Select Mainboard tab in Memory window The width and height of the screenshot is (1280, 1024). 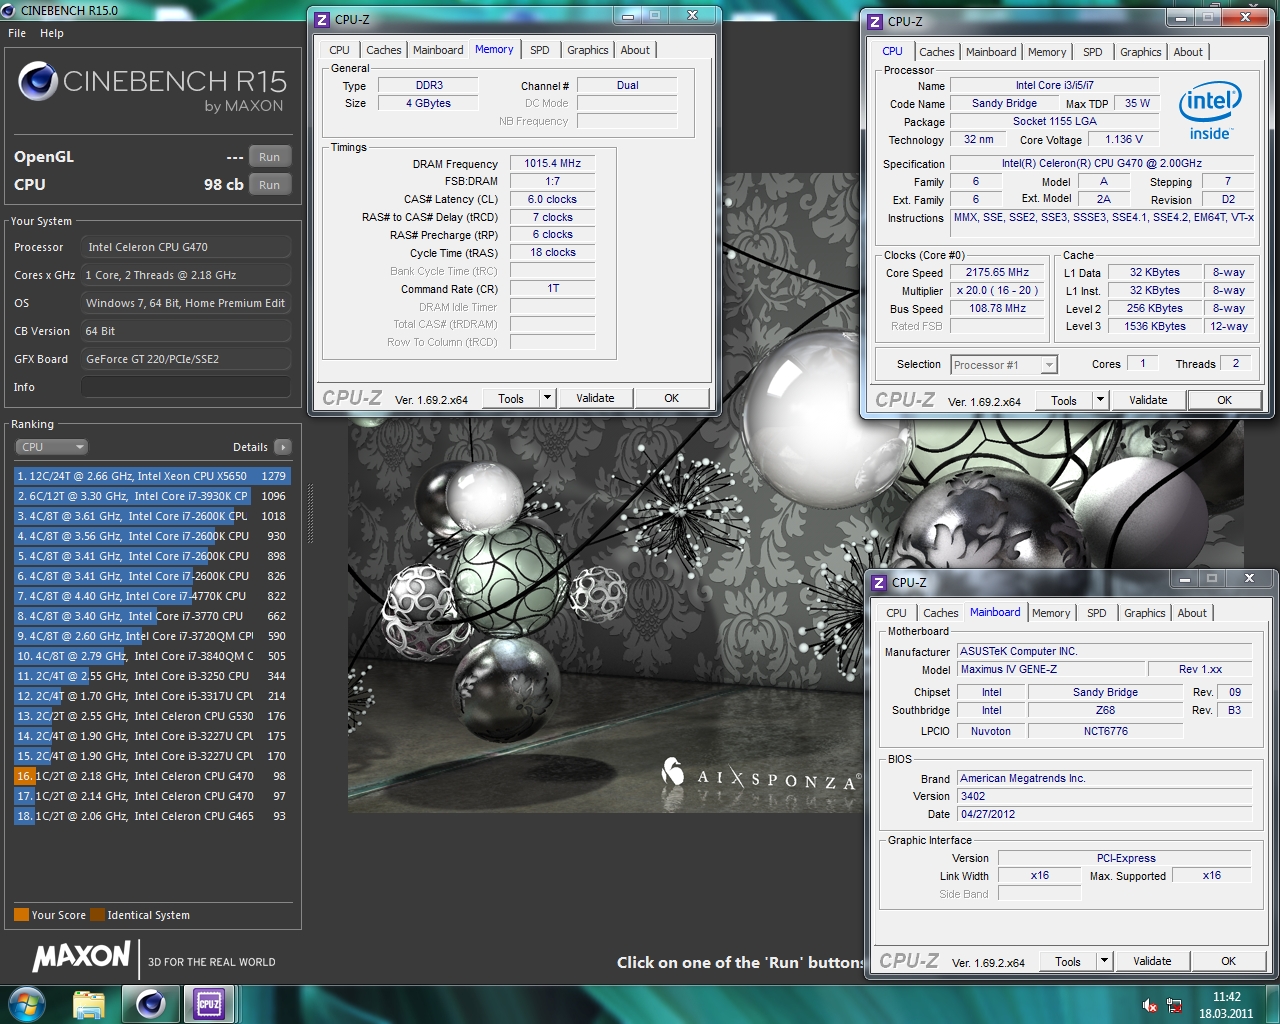coord(438,50)
